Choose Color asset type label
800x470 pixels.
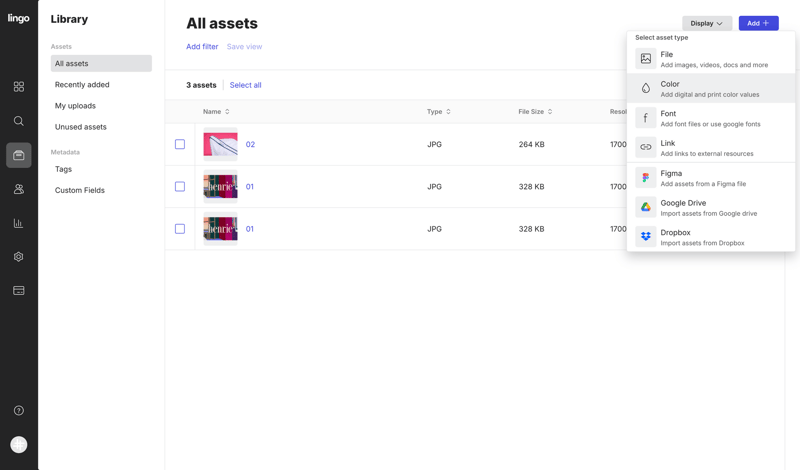(669, 84)
